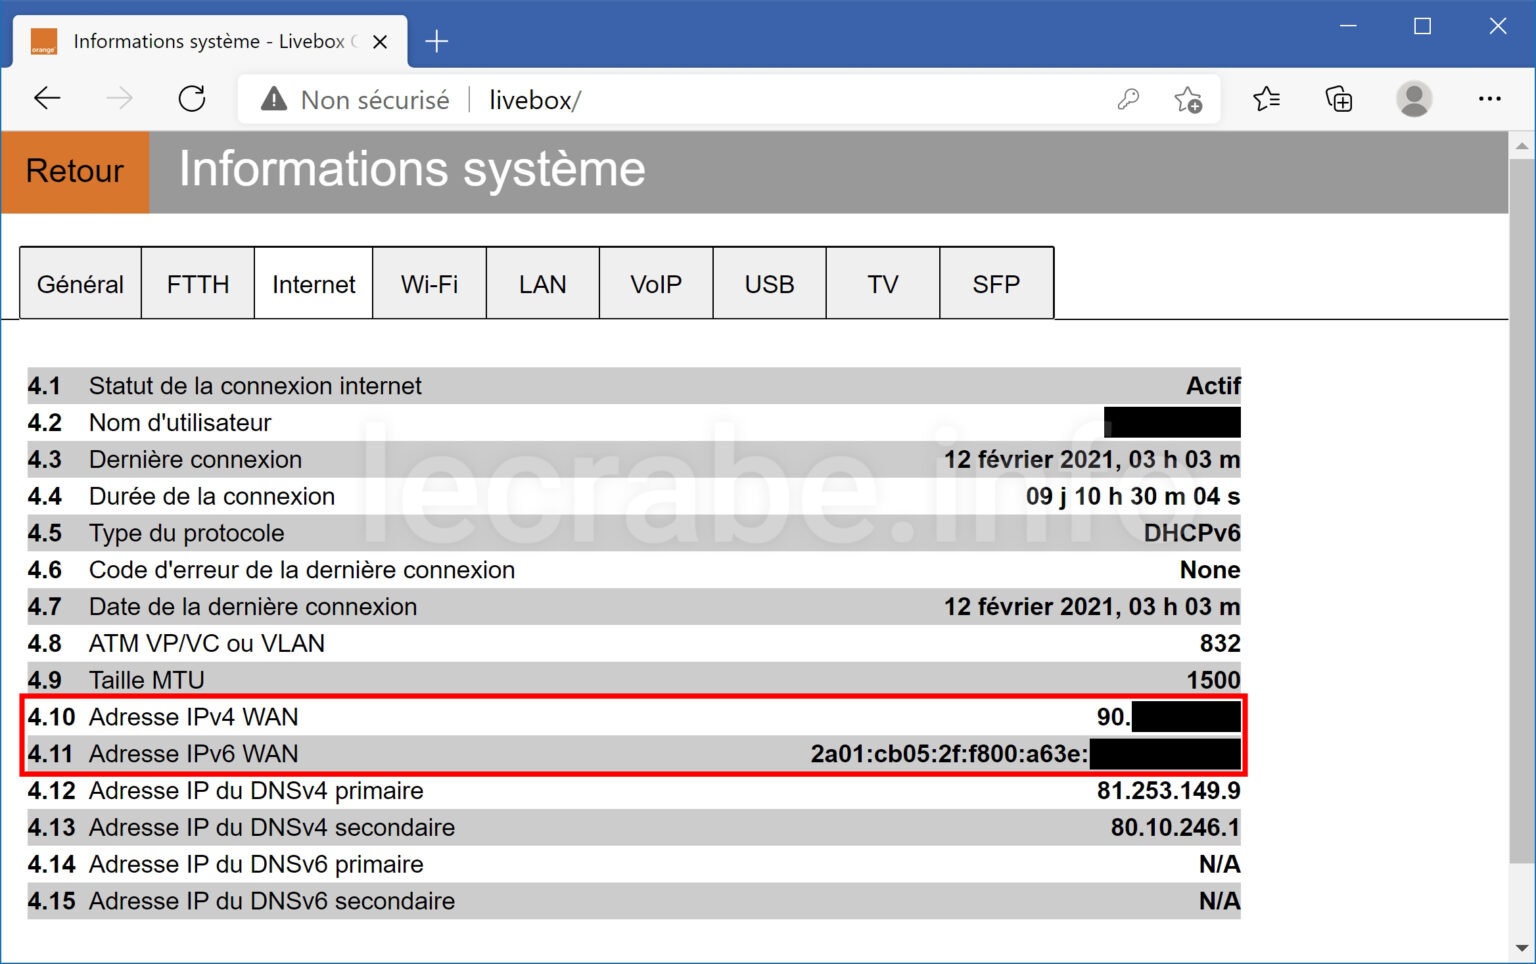Switch to the SFP tab

tap(996, 283)
